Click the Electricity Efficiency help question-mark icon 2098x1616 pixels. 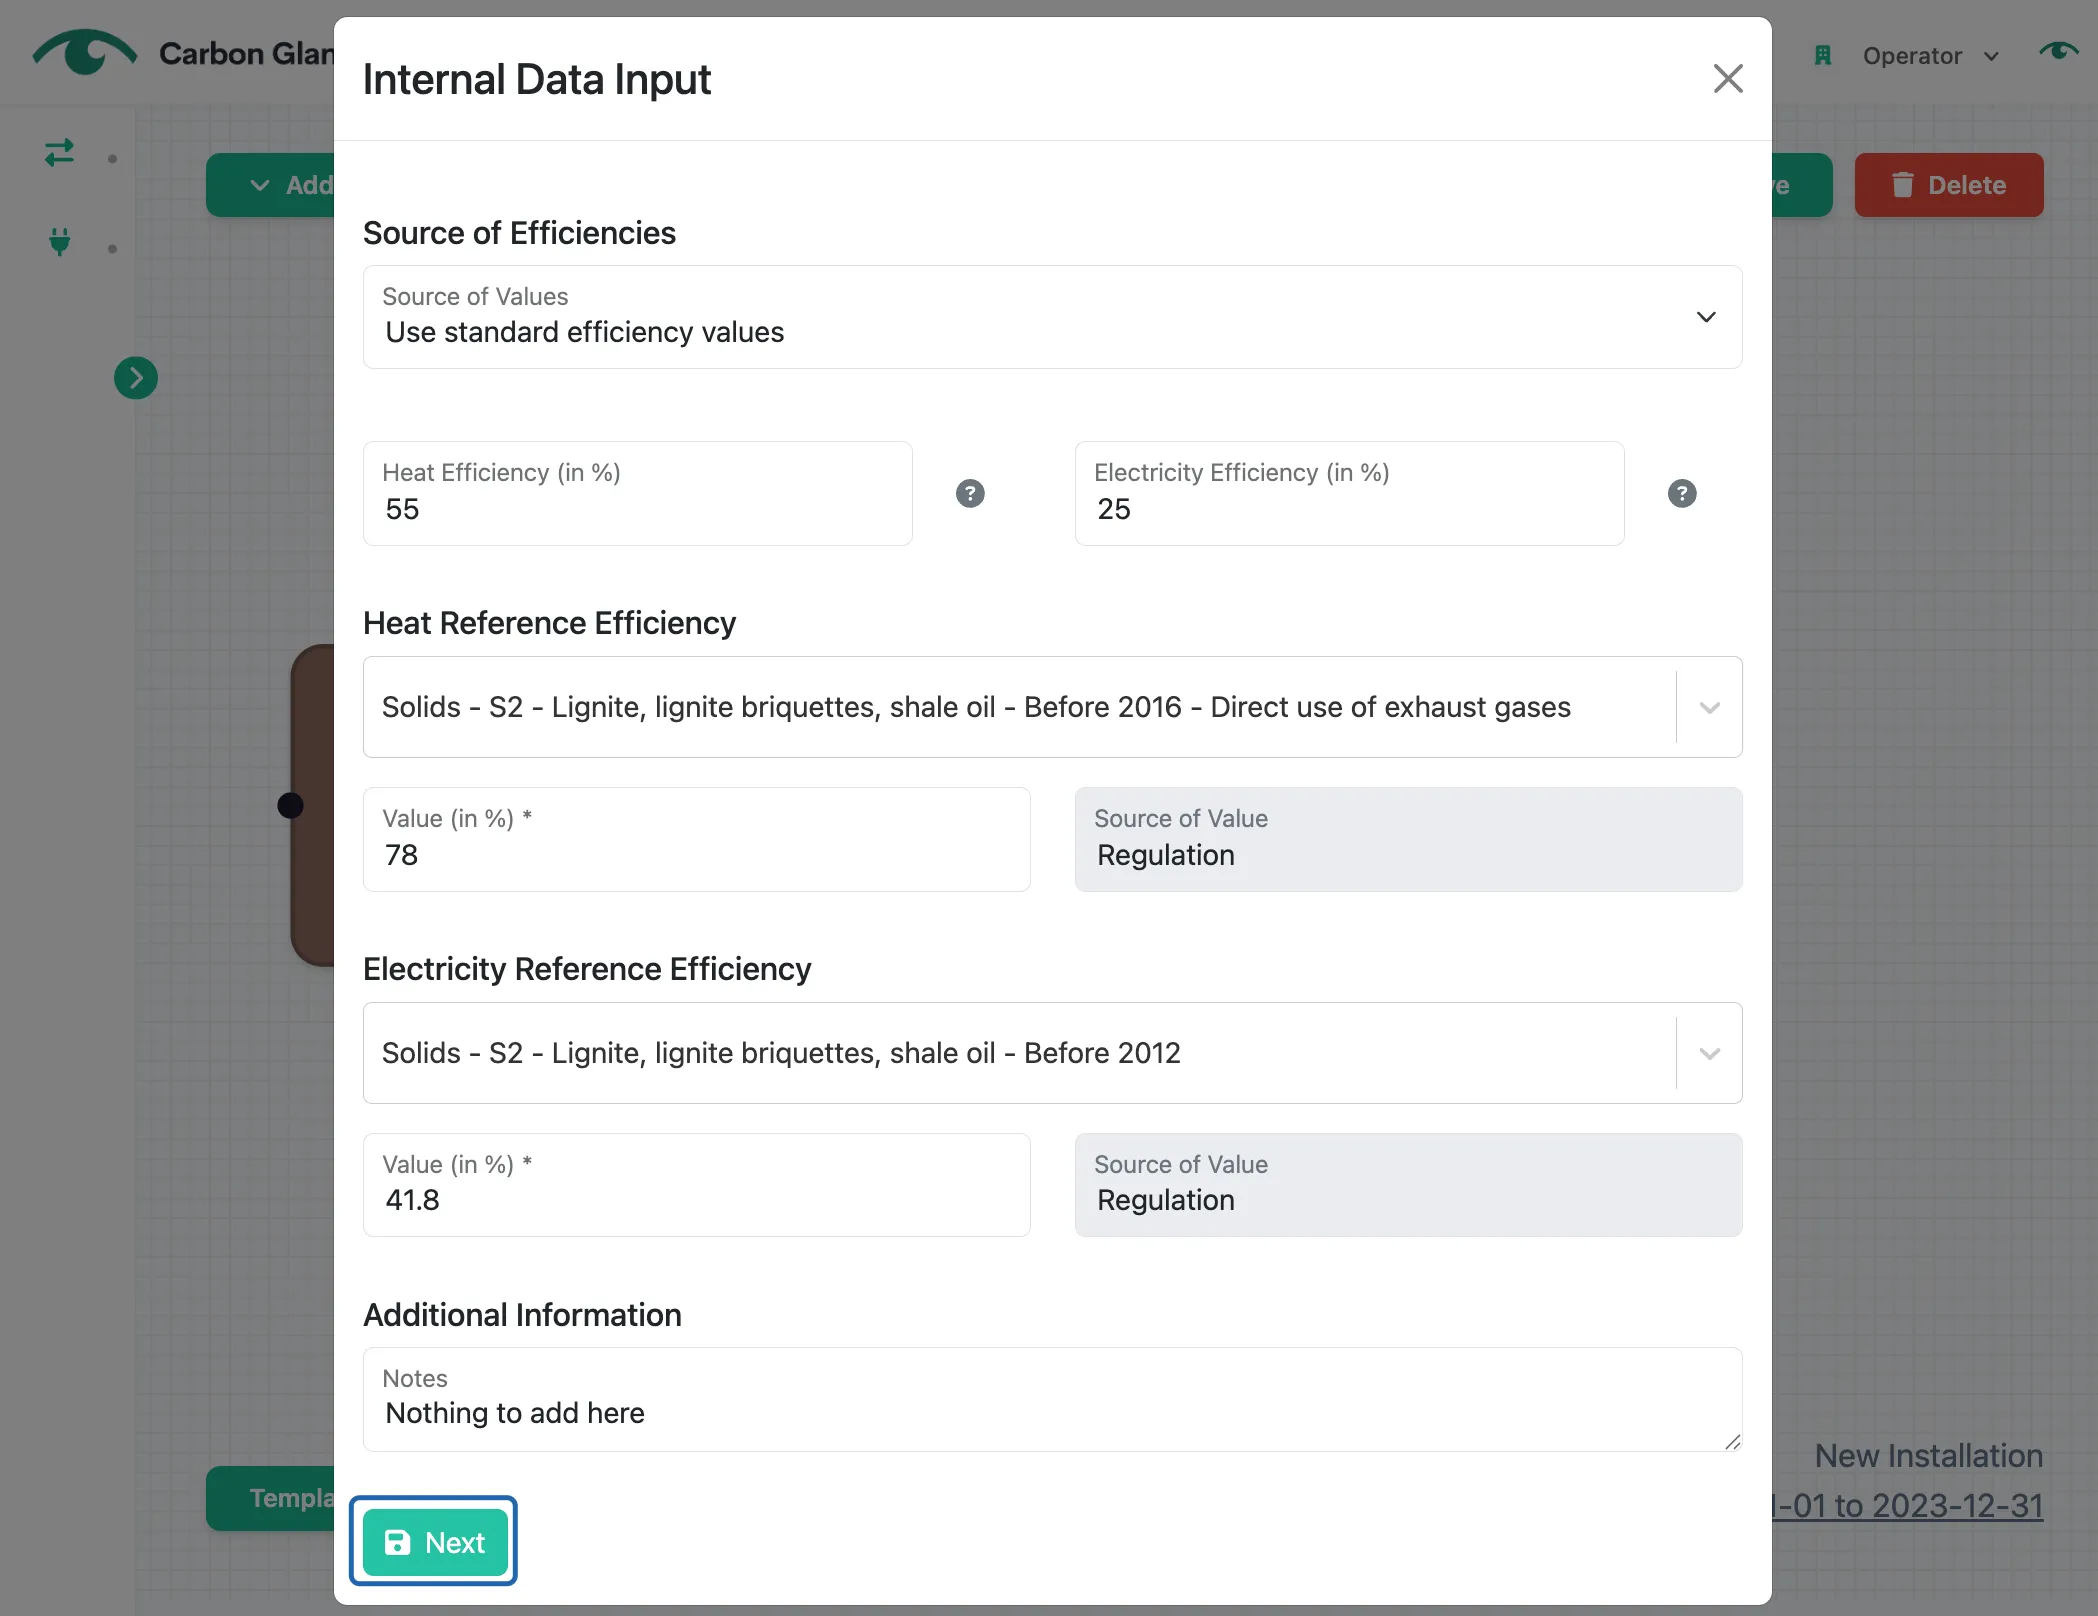pyautogui.click(x=1682, y=493)
